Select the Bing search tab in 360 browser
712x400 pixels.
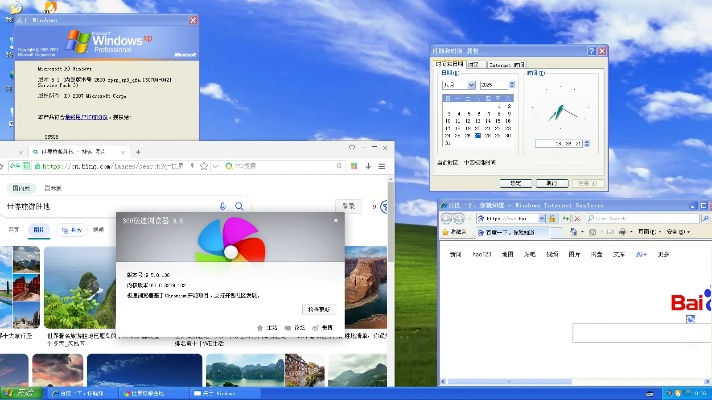[x=79, y=152]
